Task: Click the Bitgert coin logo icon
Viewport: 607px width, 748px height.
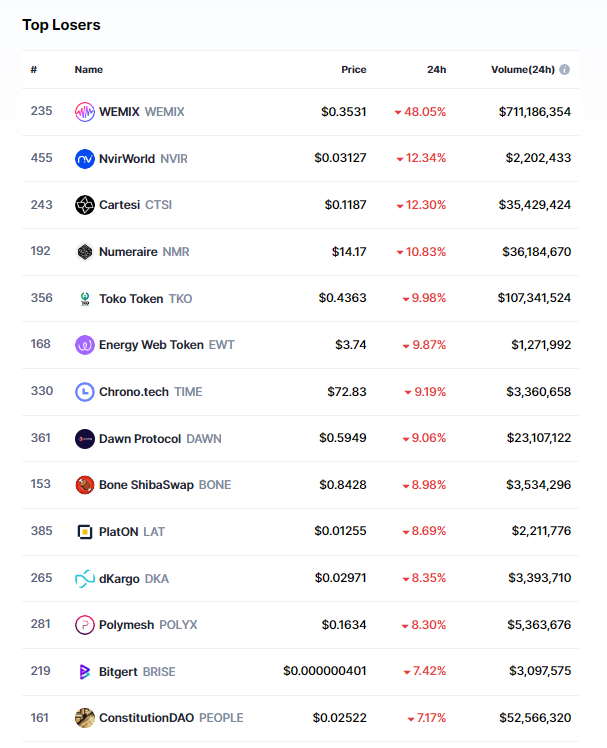Action: [85, 672]
